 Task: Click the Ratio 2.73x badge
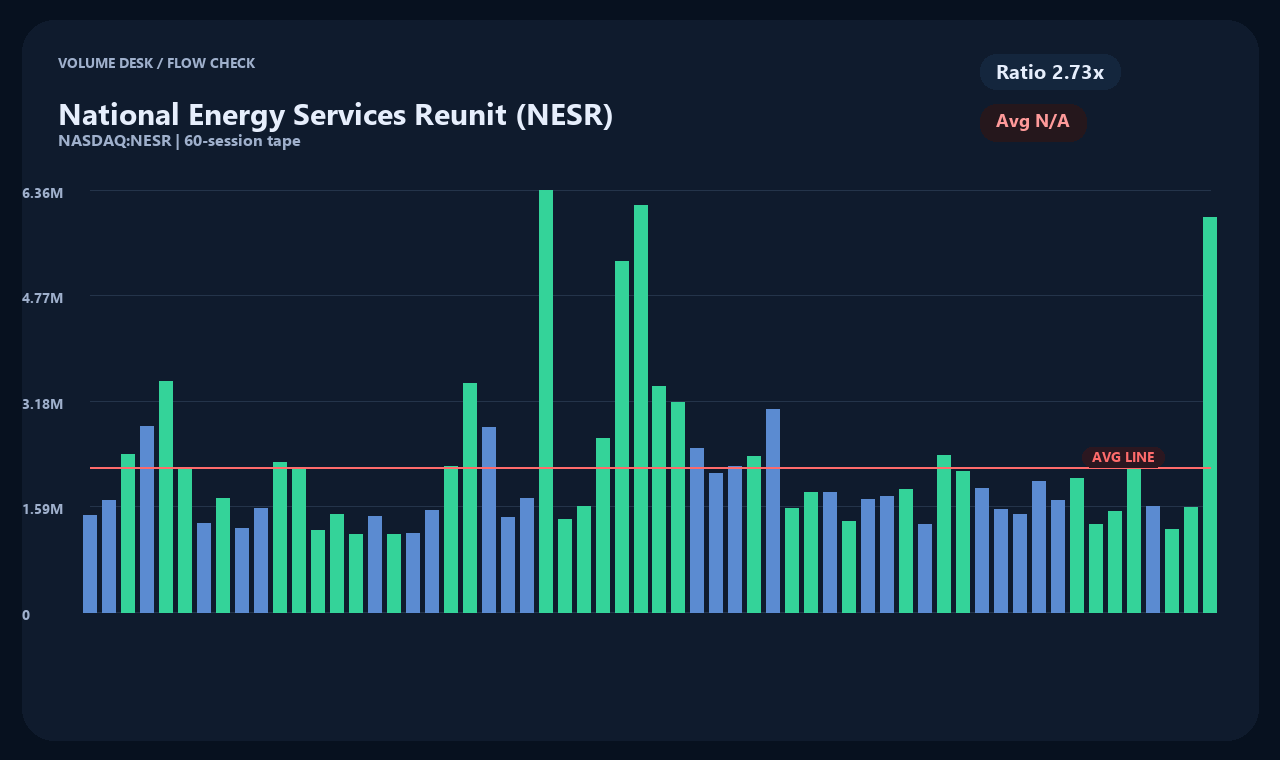pos(1050,72)
